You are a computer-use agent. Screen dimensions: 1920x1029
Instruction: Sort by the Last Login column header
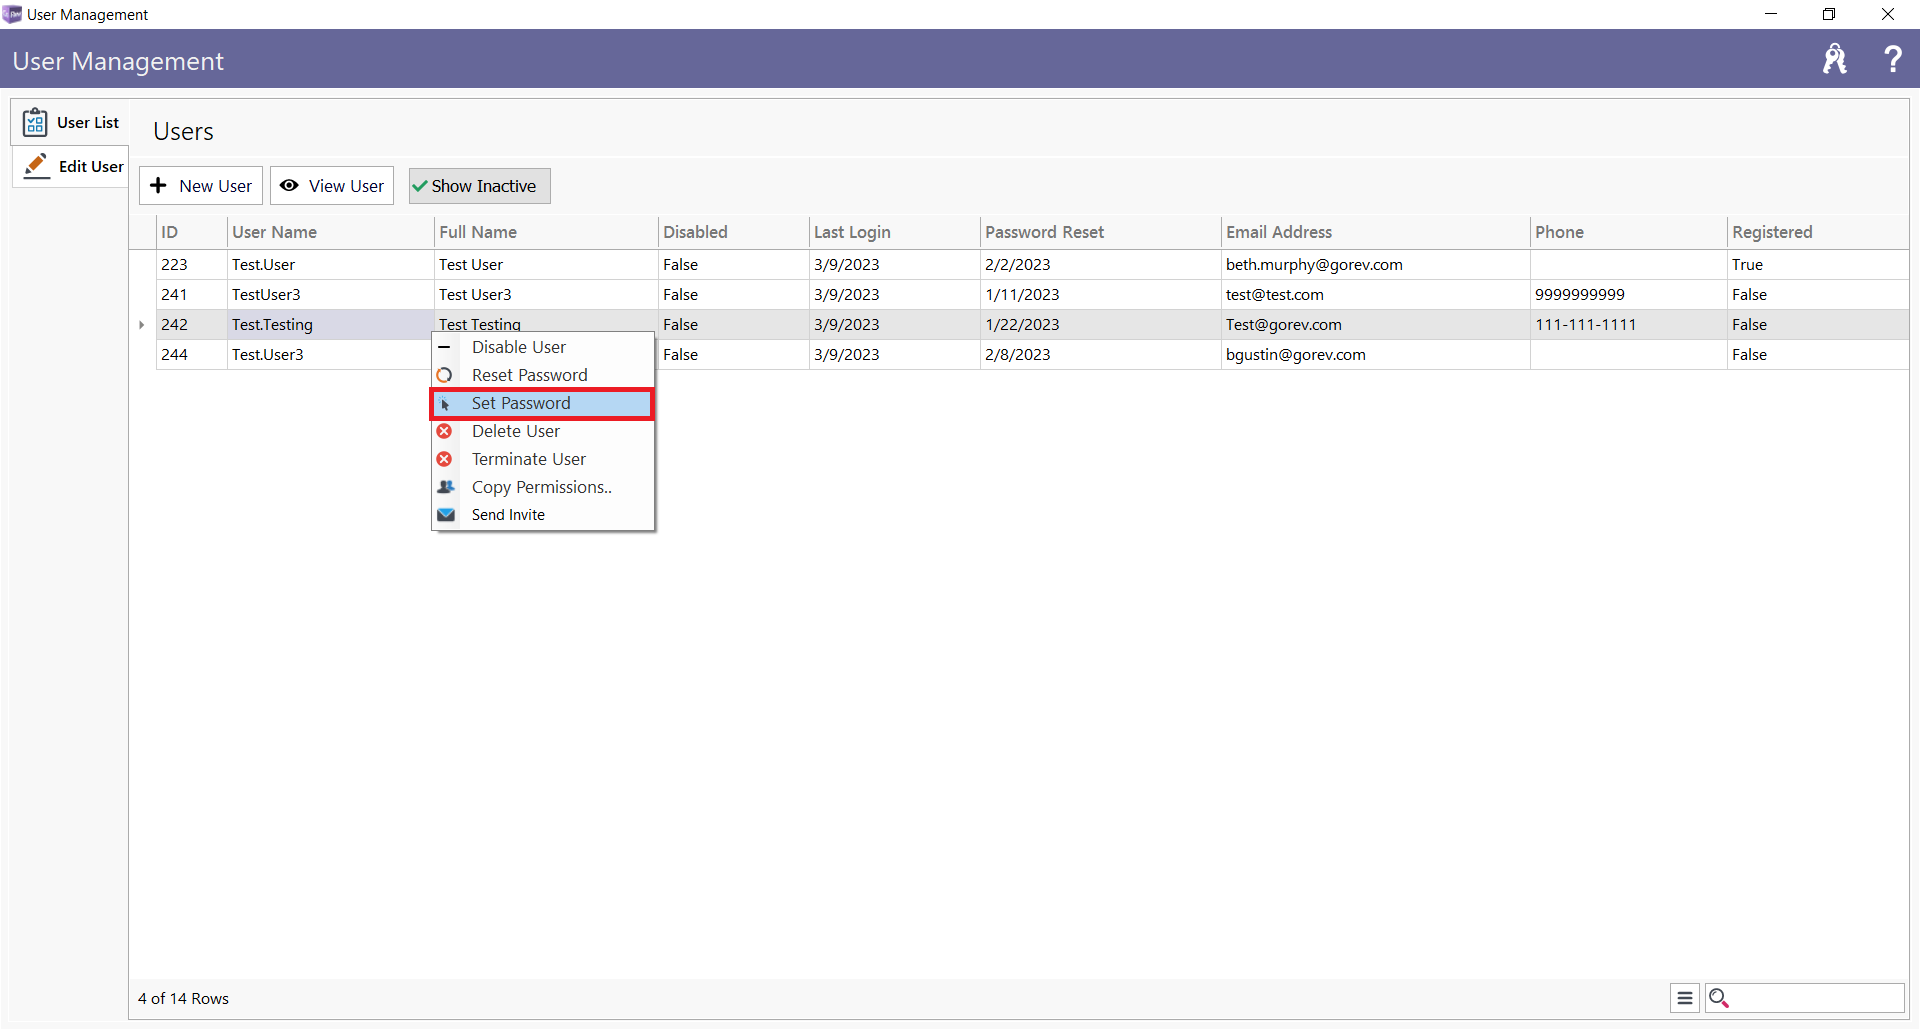click(894, 232)
